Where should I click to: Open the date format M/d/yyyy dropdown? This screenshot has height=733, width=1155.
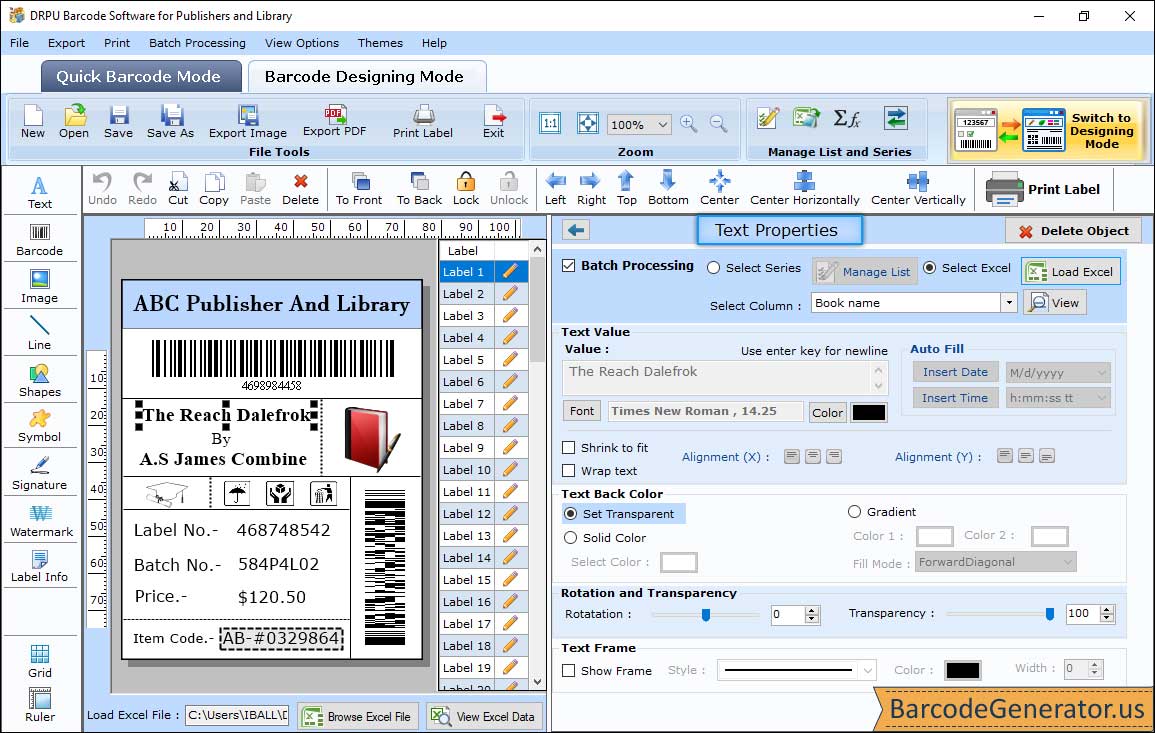tap(1101, 373)
